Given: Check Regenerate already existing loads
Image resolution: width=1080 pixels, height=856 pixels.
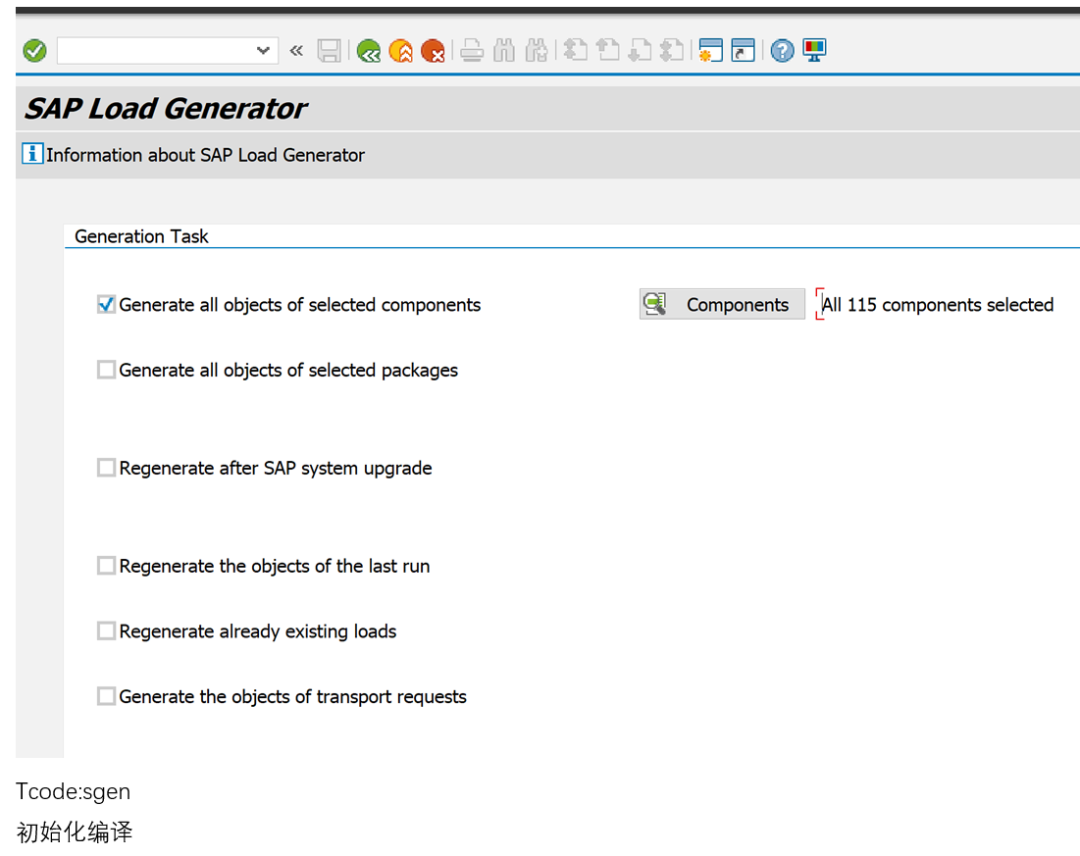Looking at the screenshot, I should pyautogui.click(x=106, y=631).
